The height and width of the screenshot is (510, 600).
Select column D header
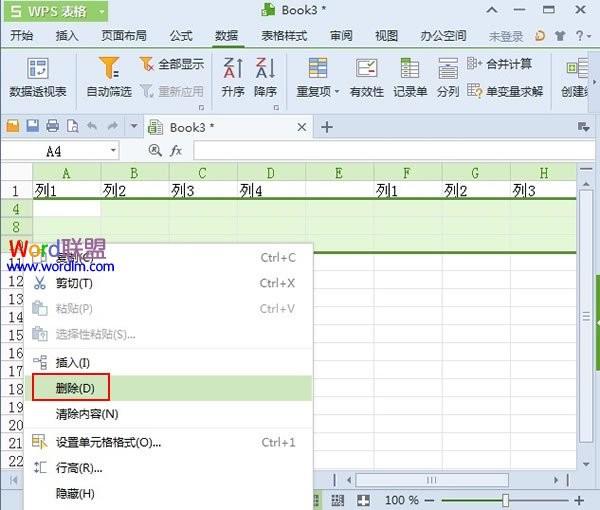[271, 173]
